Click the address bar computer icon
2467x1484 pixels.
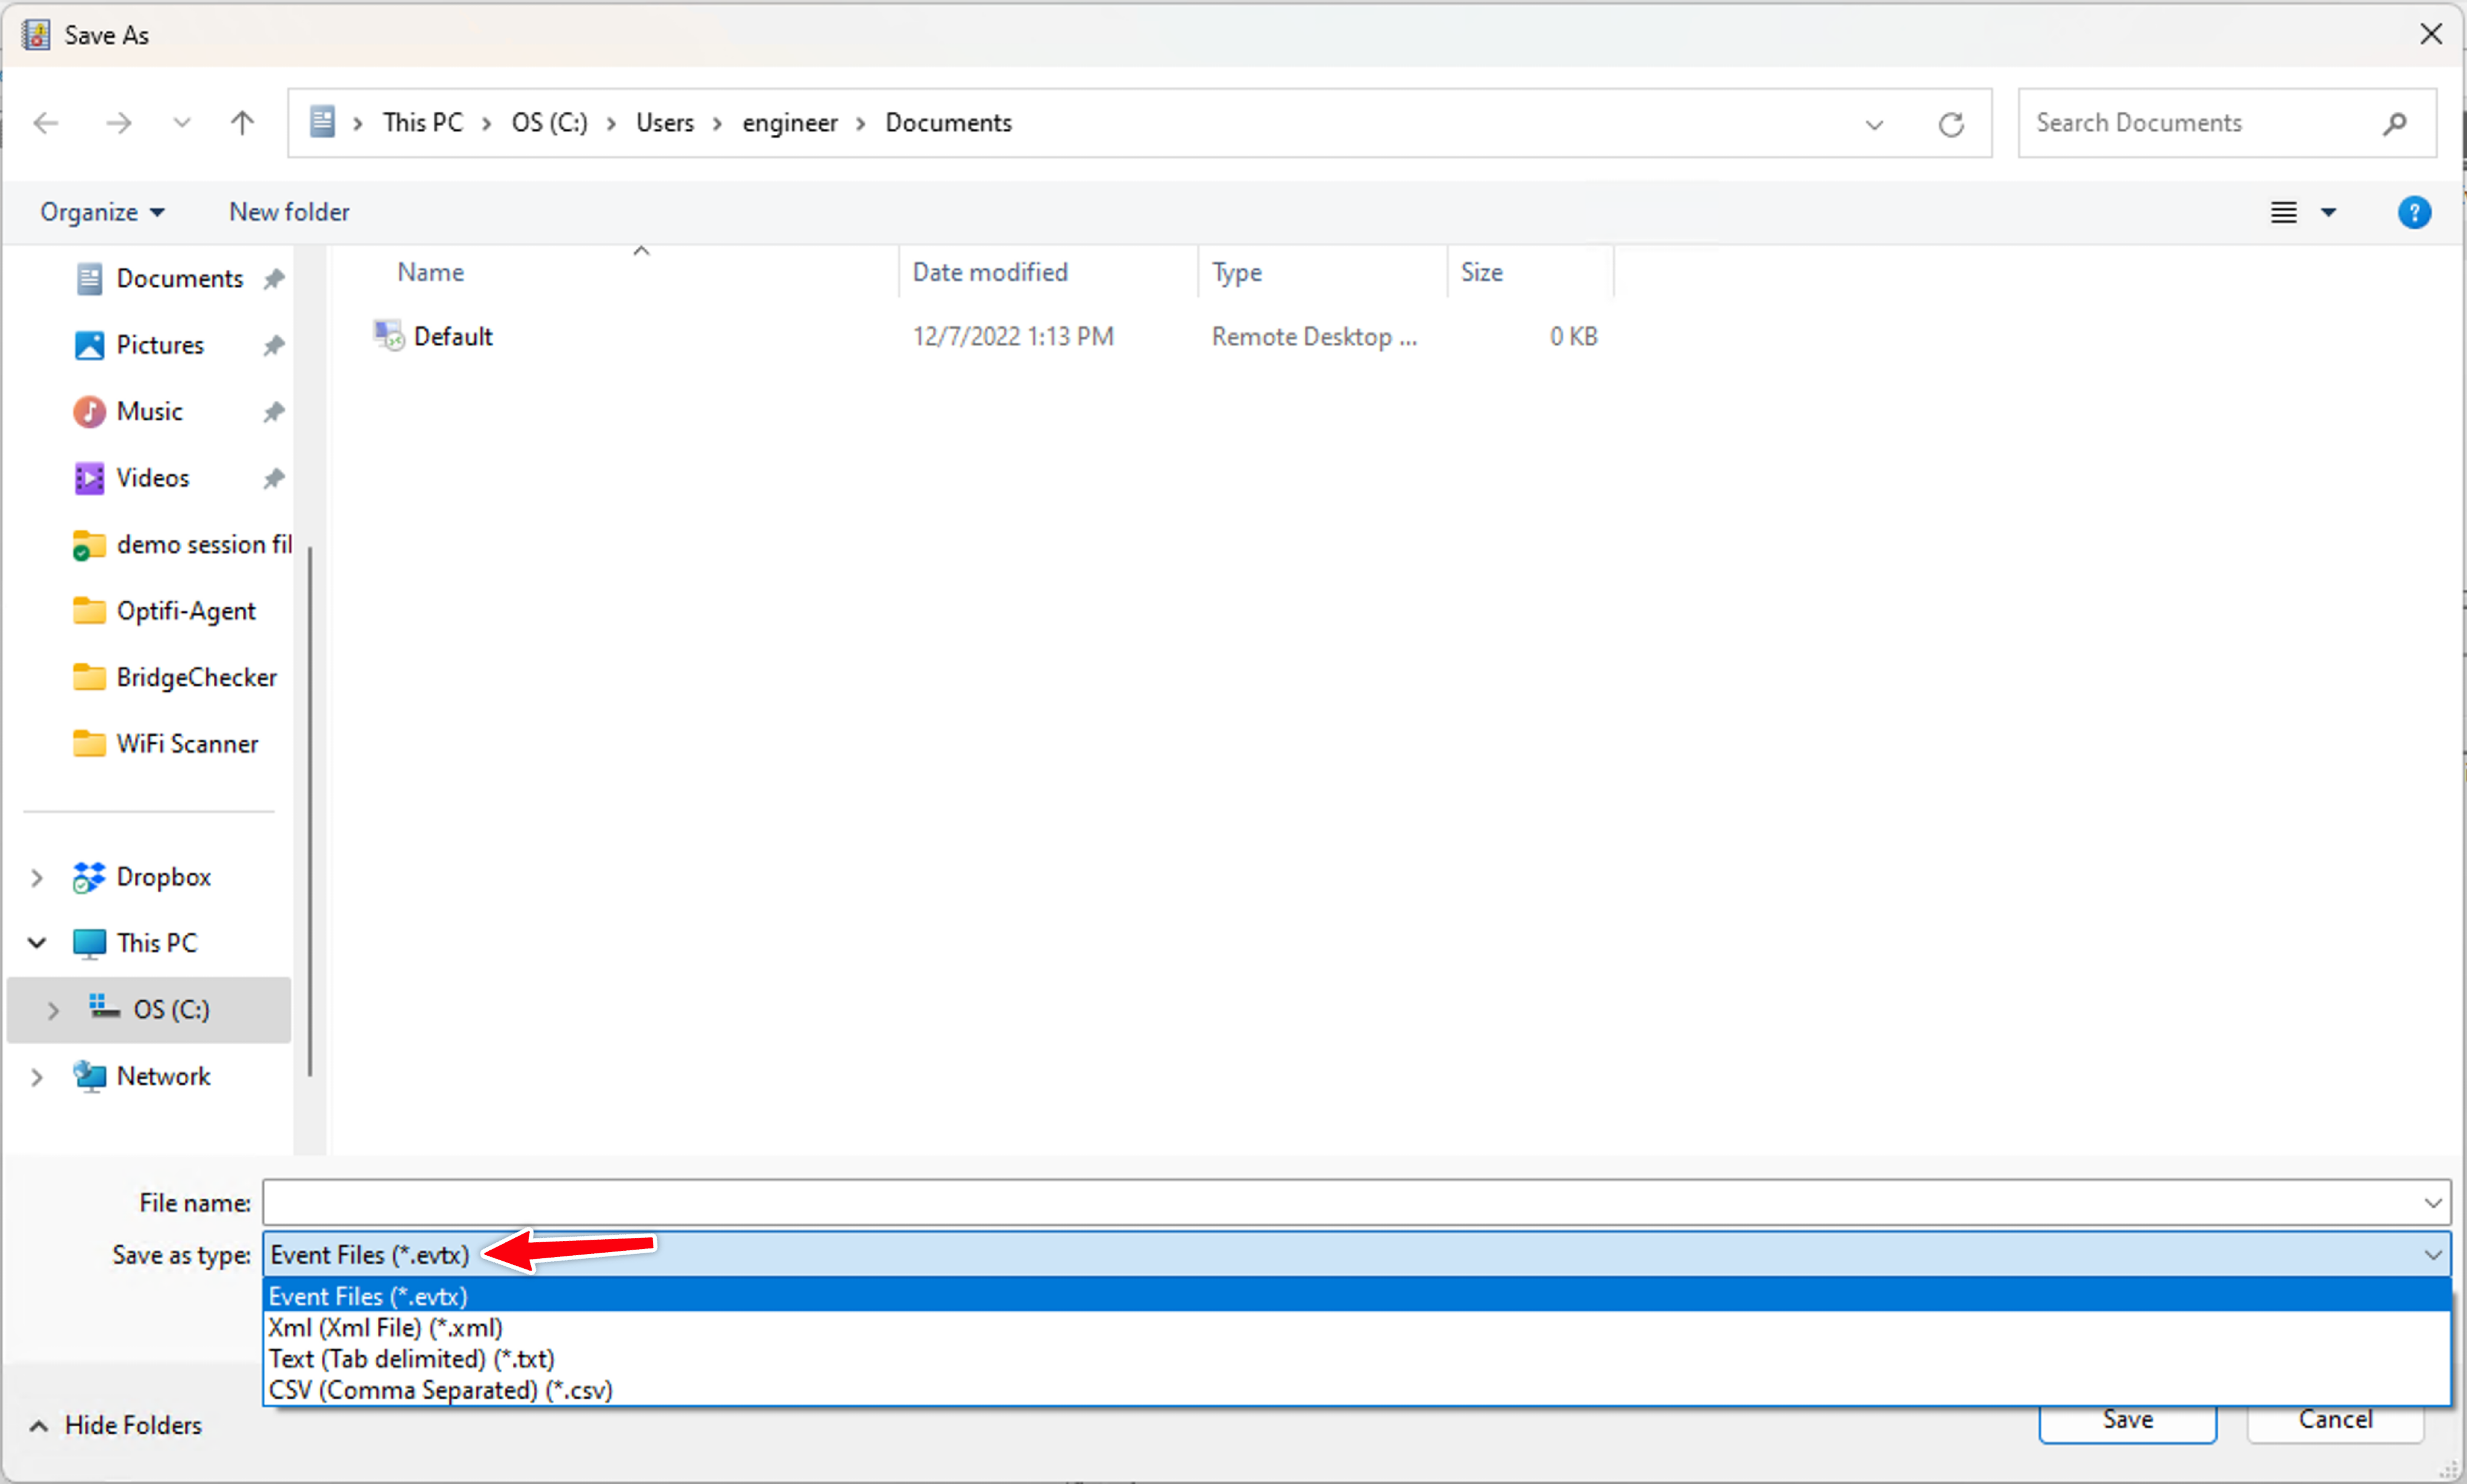pyautogui.click(x=322, y=123)
